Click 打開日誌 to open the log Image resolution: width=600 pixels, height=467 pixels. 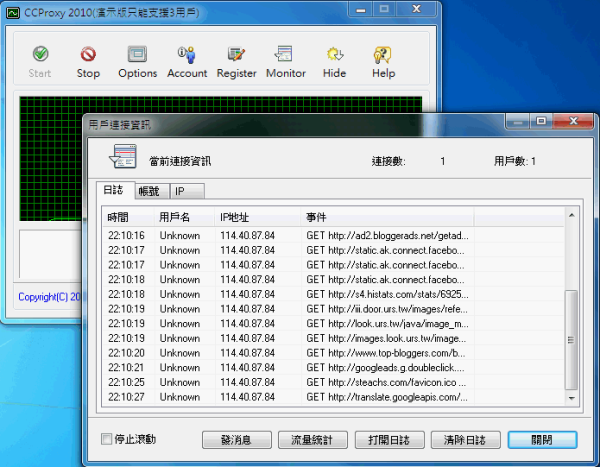389,440
